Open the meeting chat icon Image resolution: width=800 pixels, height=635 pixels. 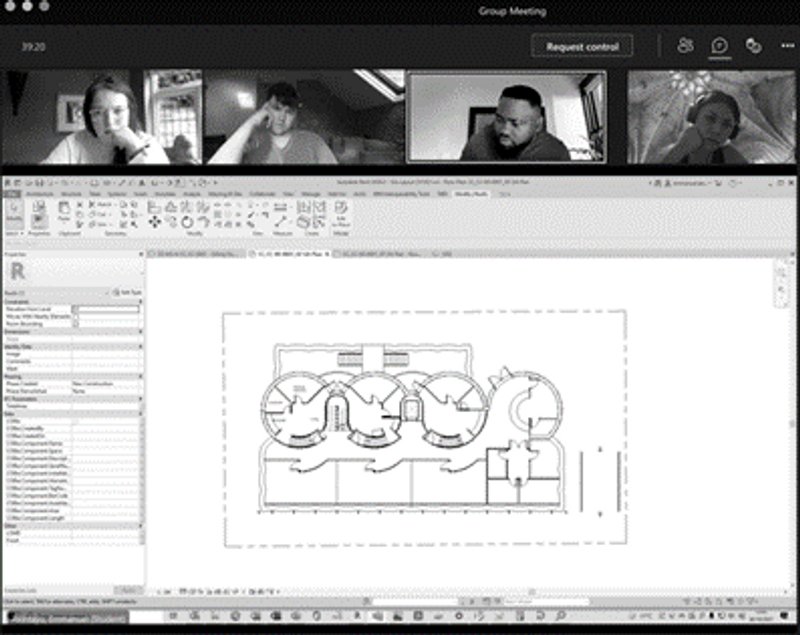tap(719, 46)
